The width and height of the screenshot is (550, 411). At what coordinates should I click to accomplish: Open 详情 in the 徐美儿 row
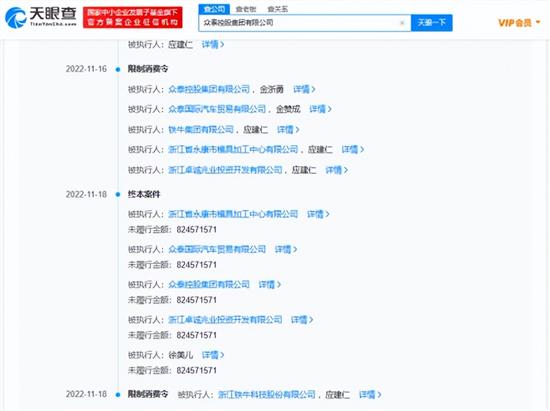[x=213, y=355]
